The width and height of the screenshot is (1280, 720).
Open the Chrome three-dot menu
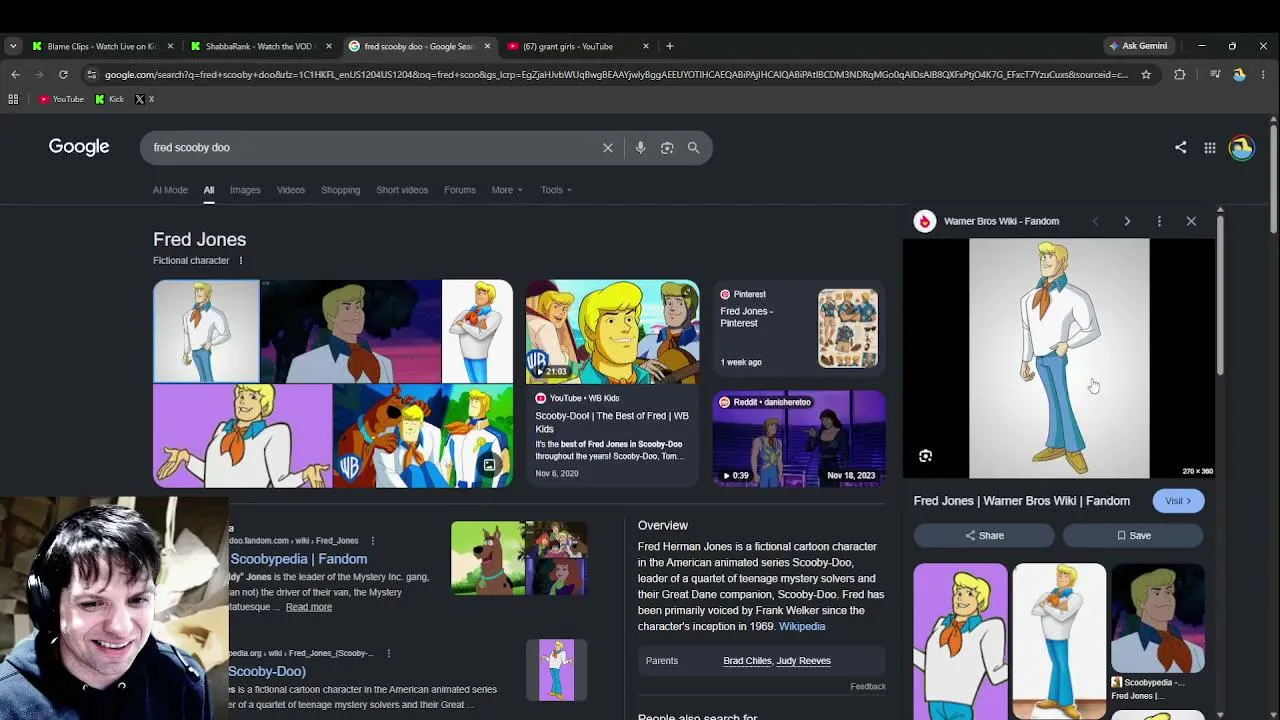(1264, 74)
